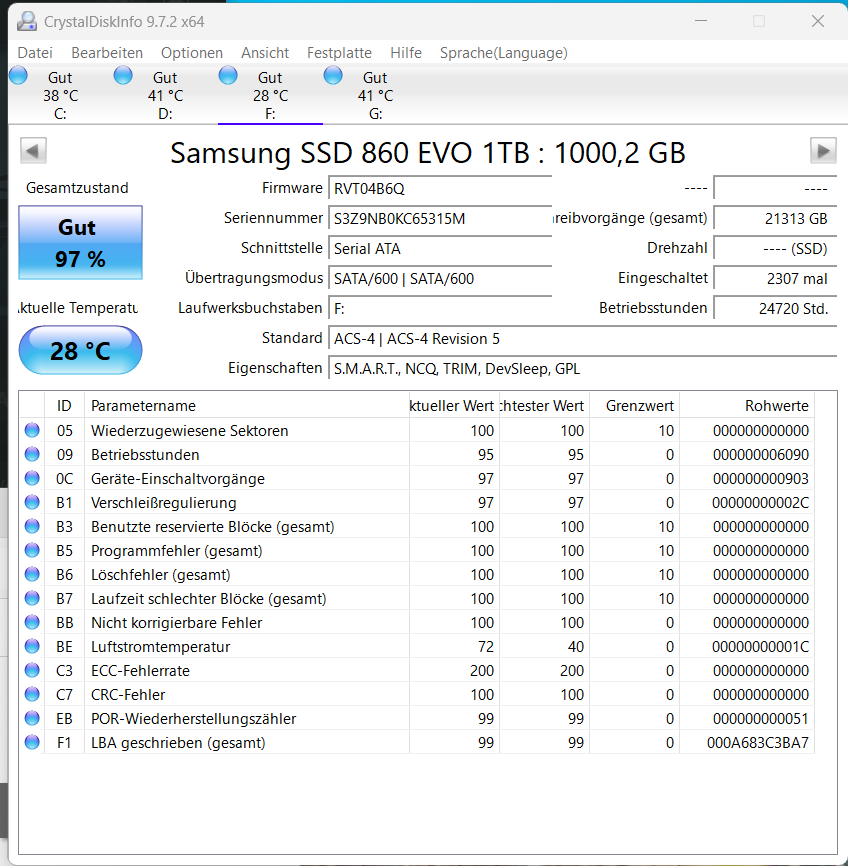This screenshot has height=866, width=848.
Task: Click status orb for Löschfehler row
Action: [x=32, y=574]
